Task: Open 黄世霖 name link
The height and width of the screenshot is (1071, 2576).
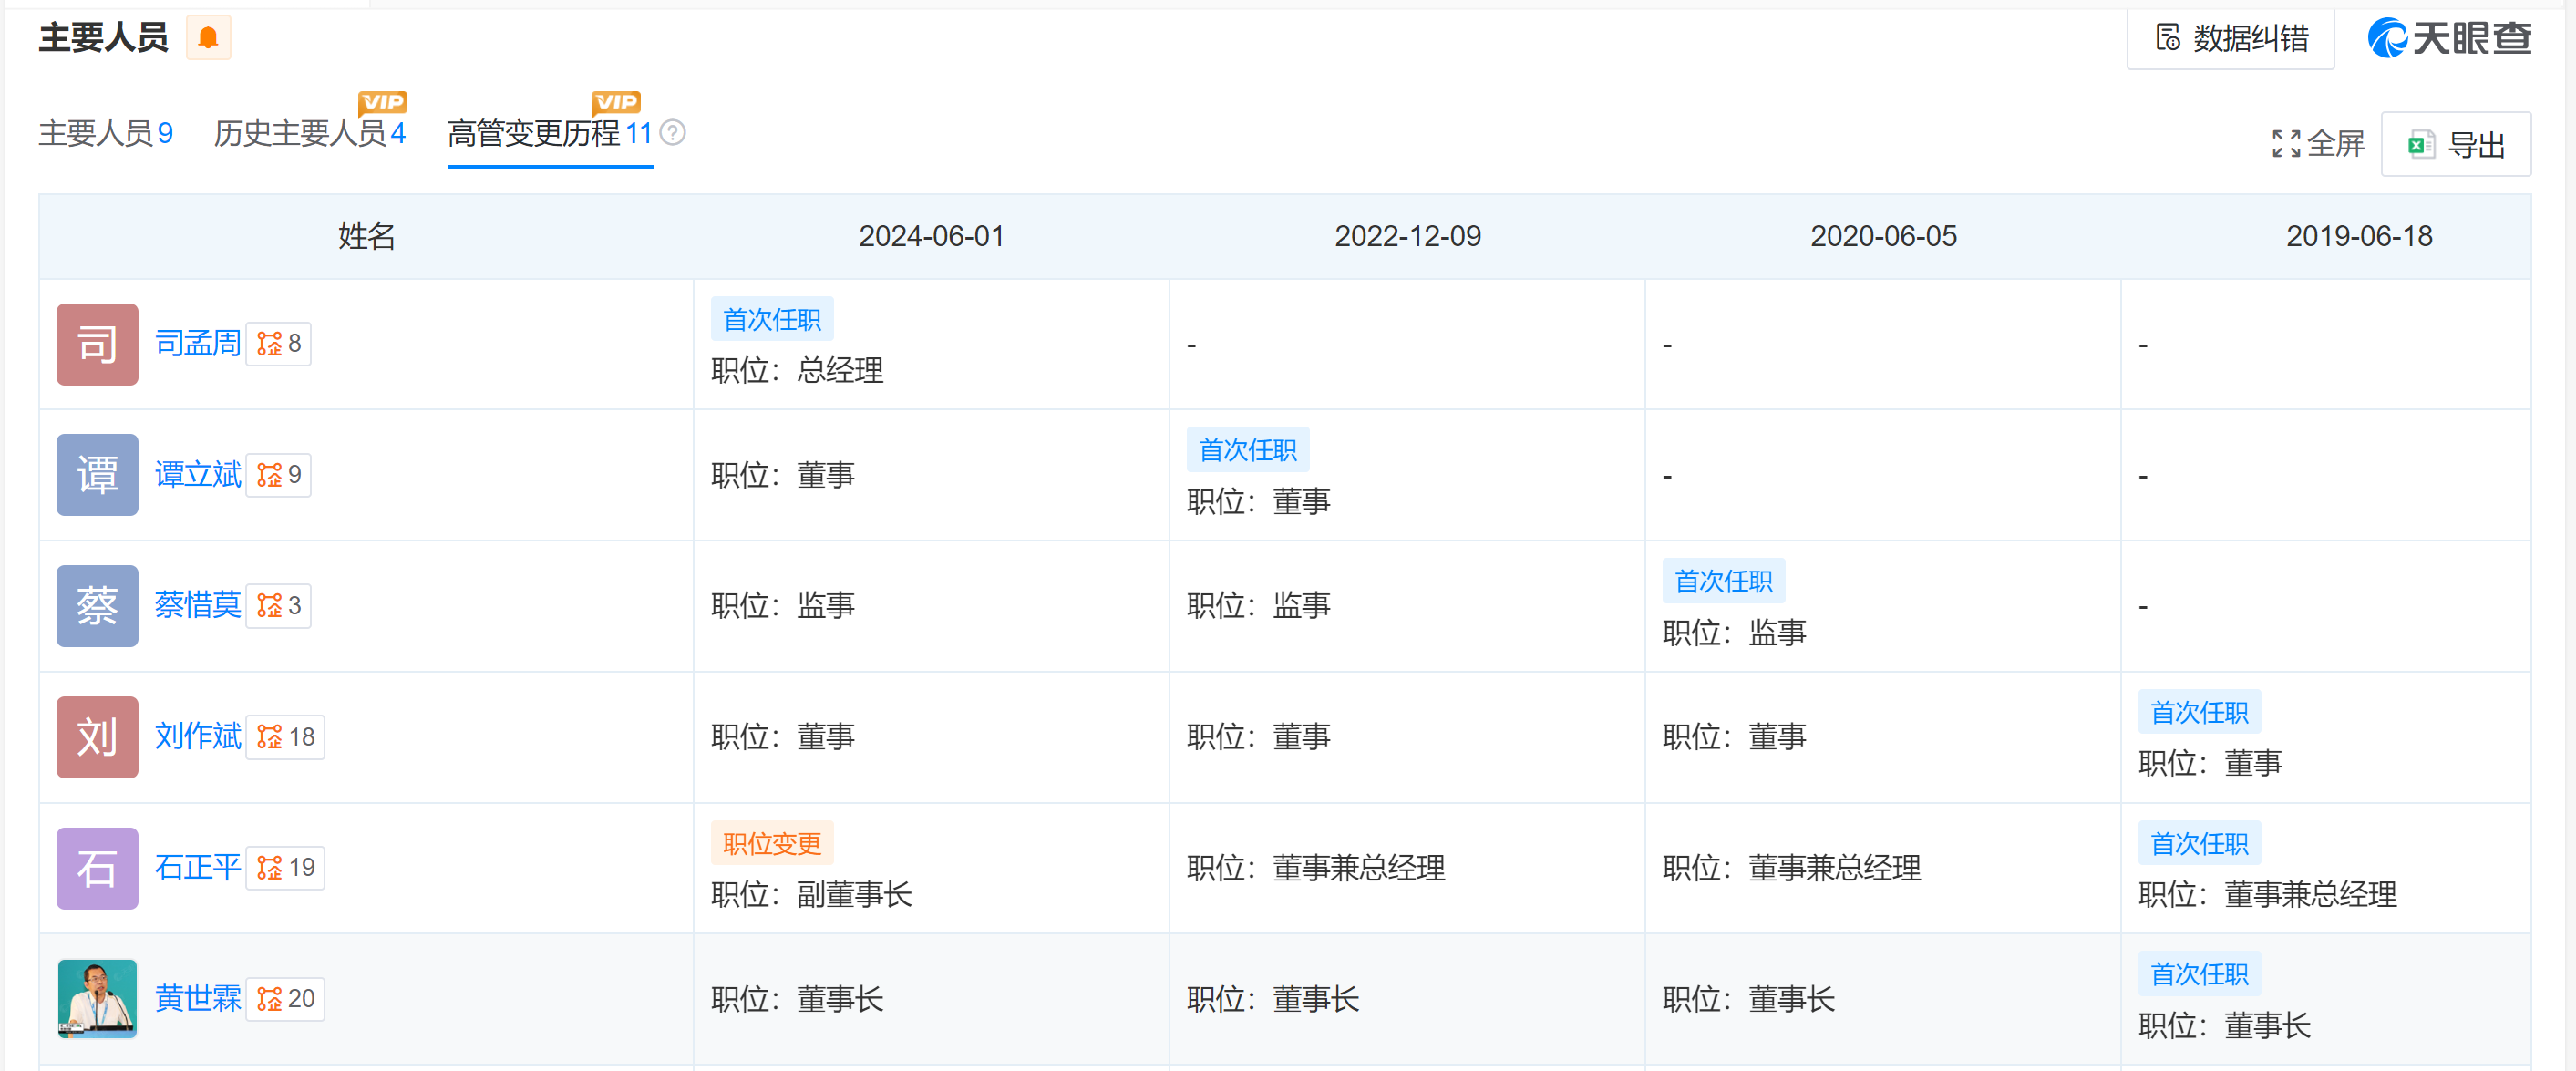Action: pos(198,998)
